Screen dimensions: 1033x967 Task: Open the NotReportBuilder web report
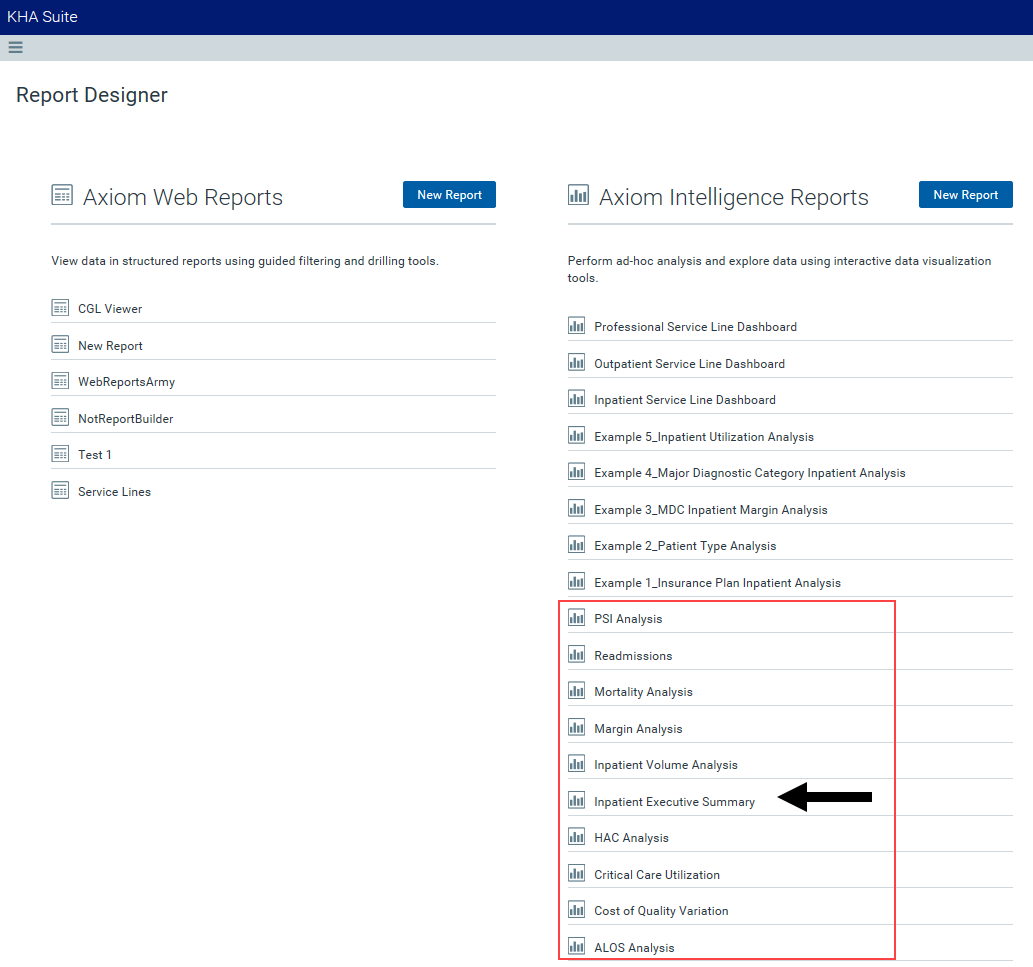(125, 419)
